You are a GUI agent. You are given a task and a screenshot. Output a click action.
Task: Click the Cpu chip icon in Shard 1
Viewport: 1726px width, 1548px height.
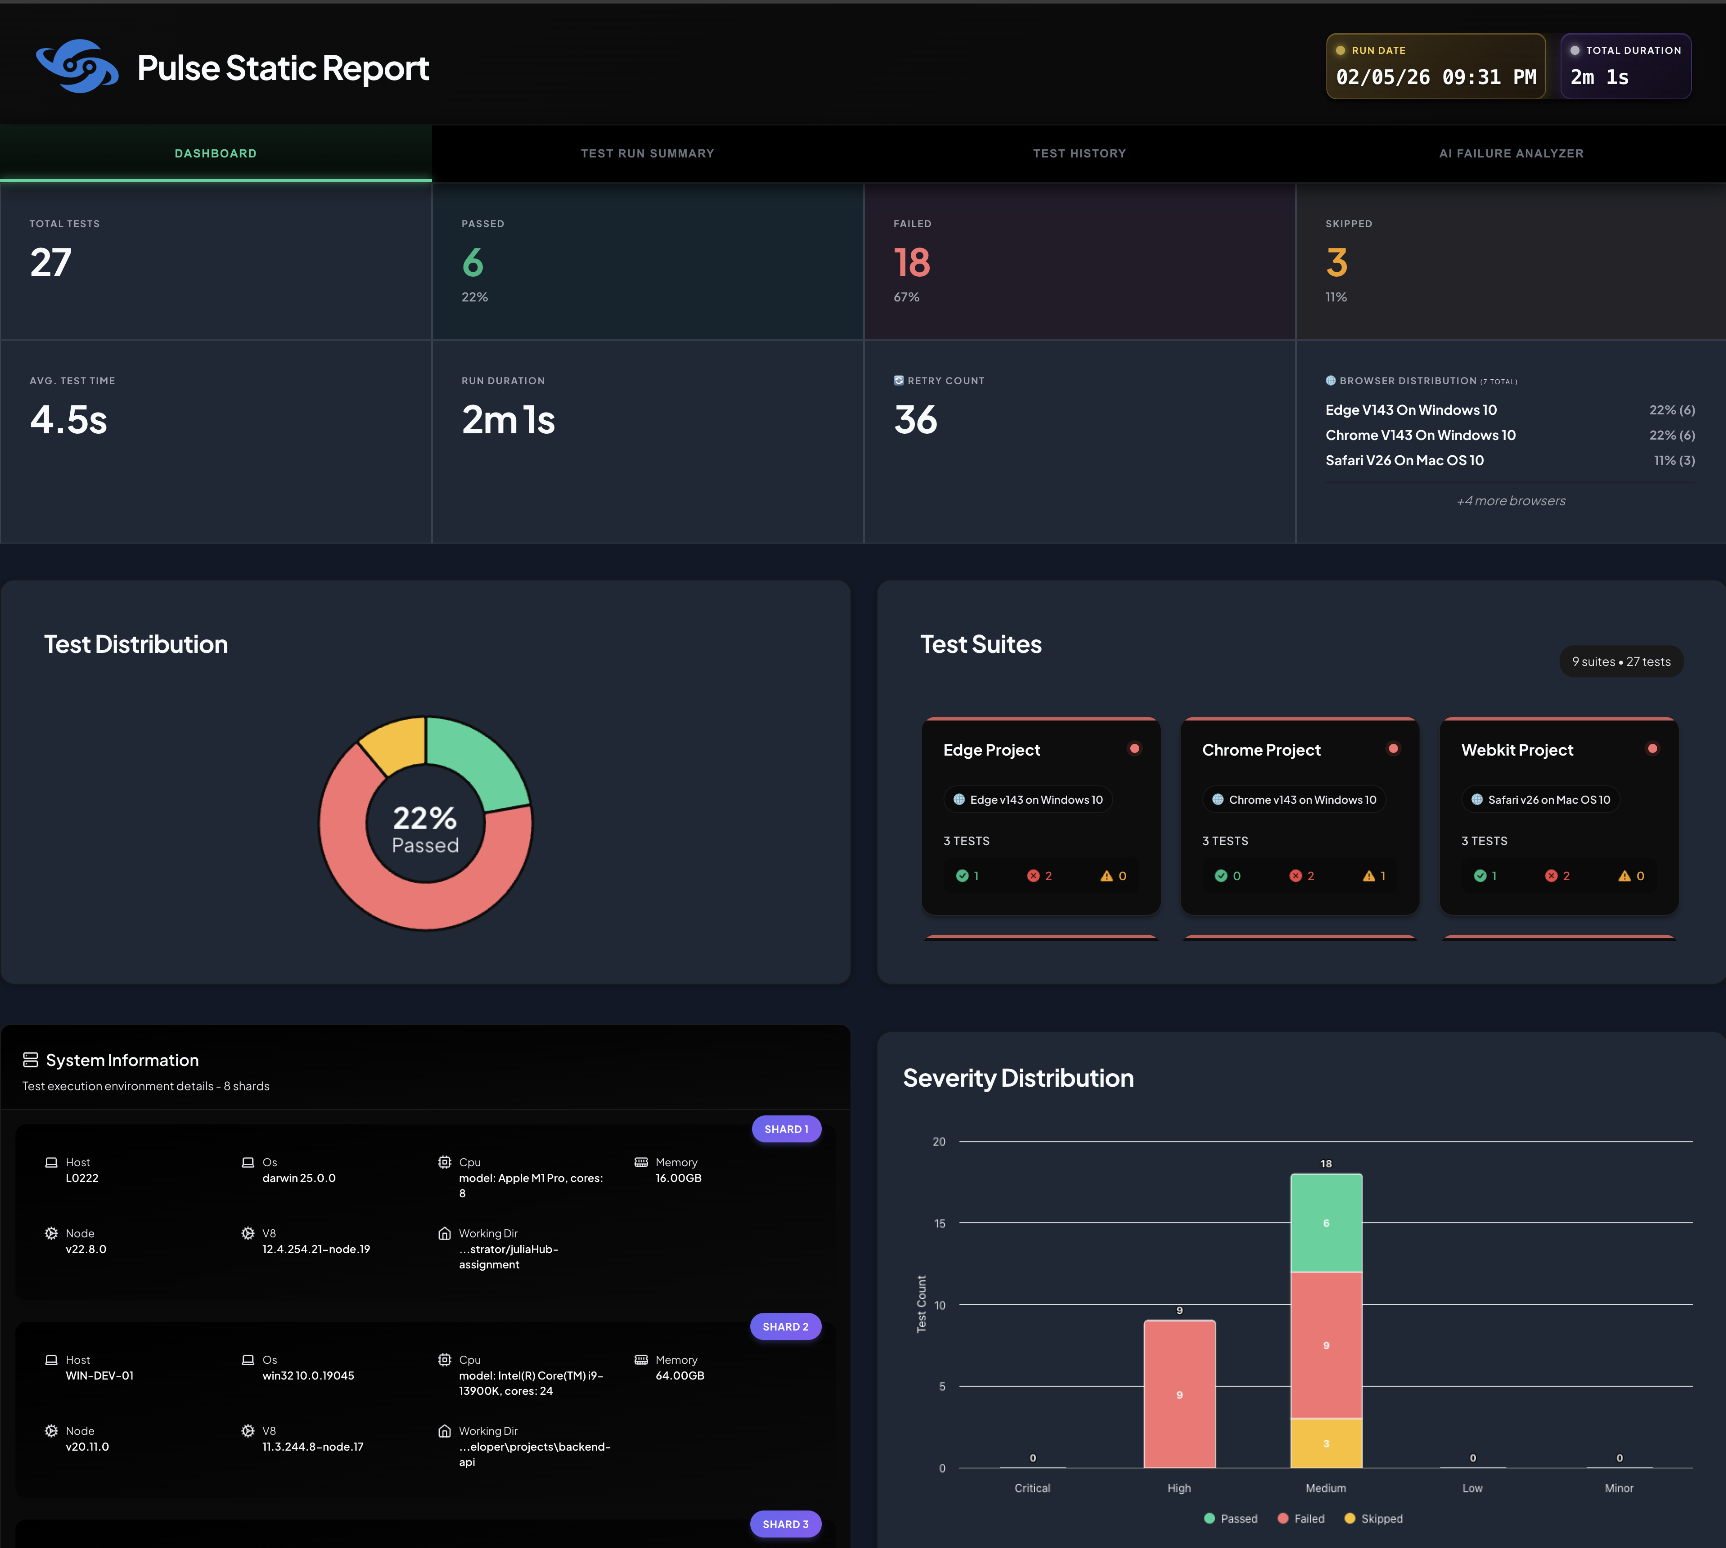pyautogui.click(x=444, y=1162)
